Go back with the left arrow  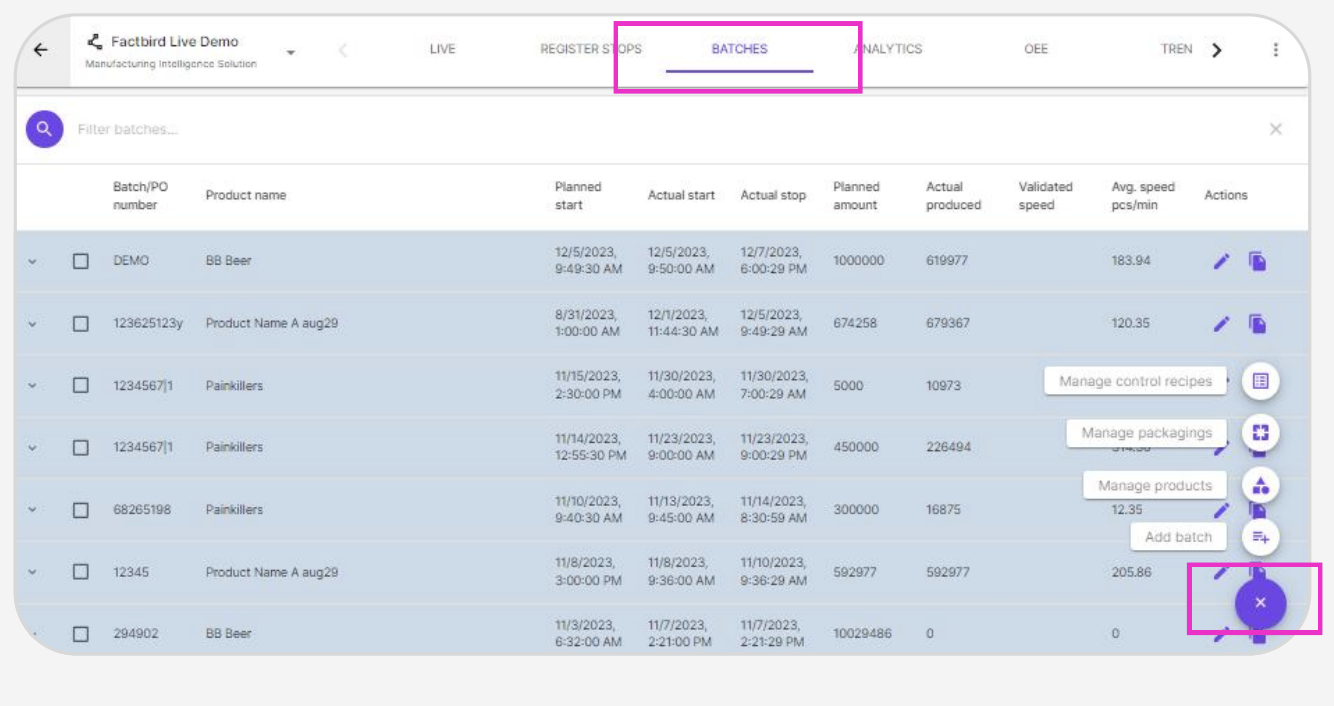40,50
